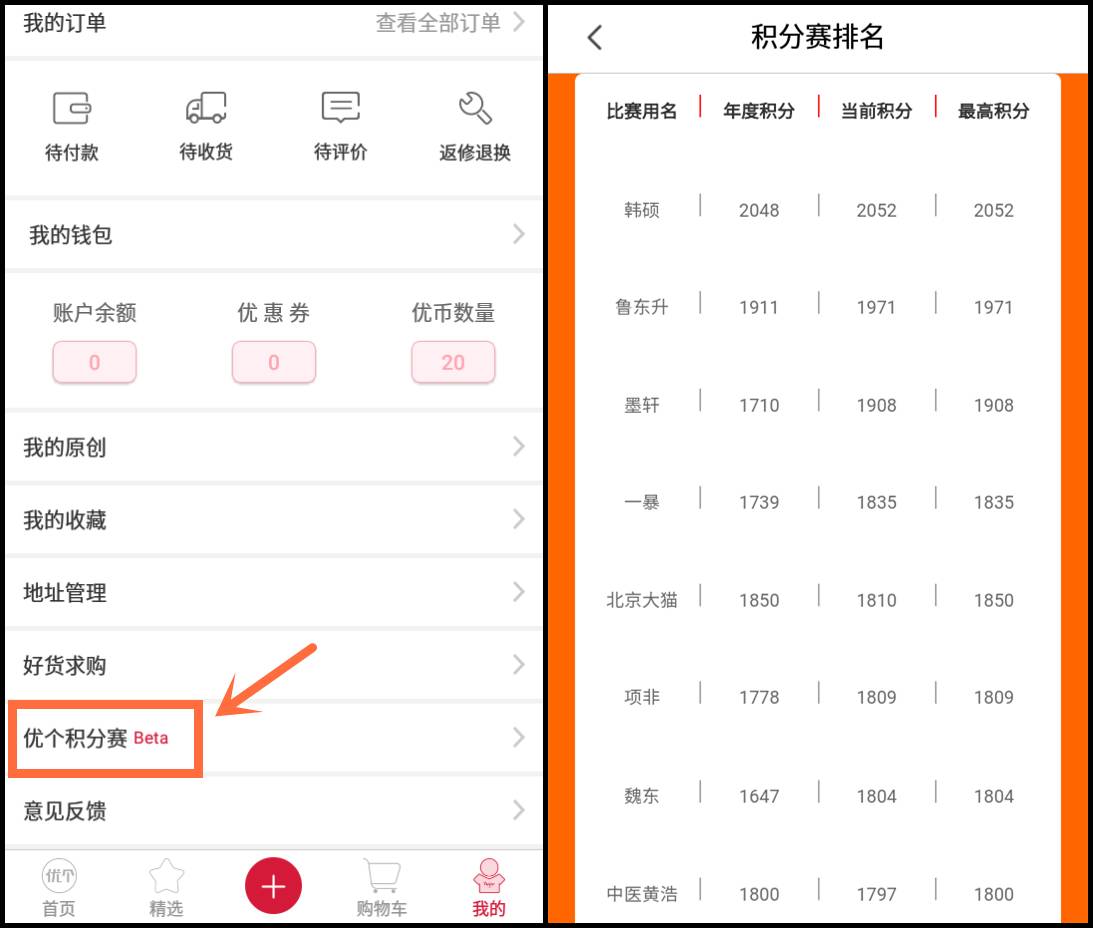Open the points competition Beta entry
Image resolution: width=1093 pixels, height=928 pixels.
tap(105, 739)
